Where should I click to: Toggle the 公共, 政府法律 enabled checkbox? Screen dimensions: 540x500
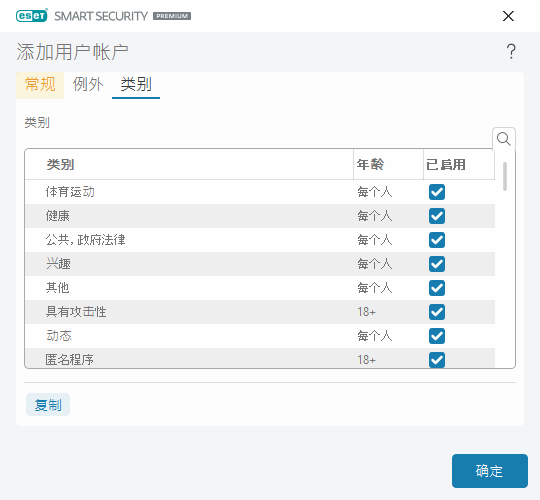[x=437, y=240]
